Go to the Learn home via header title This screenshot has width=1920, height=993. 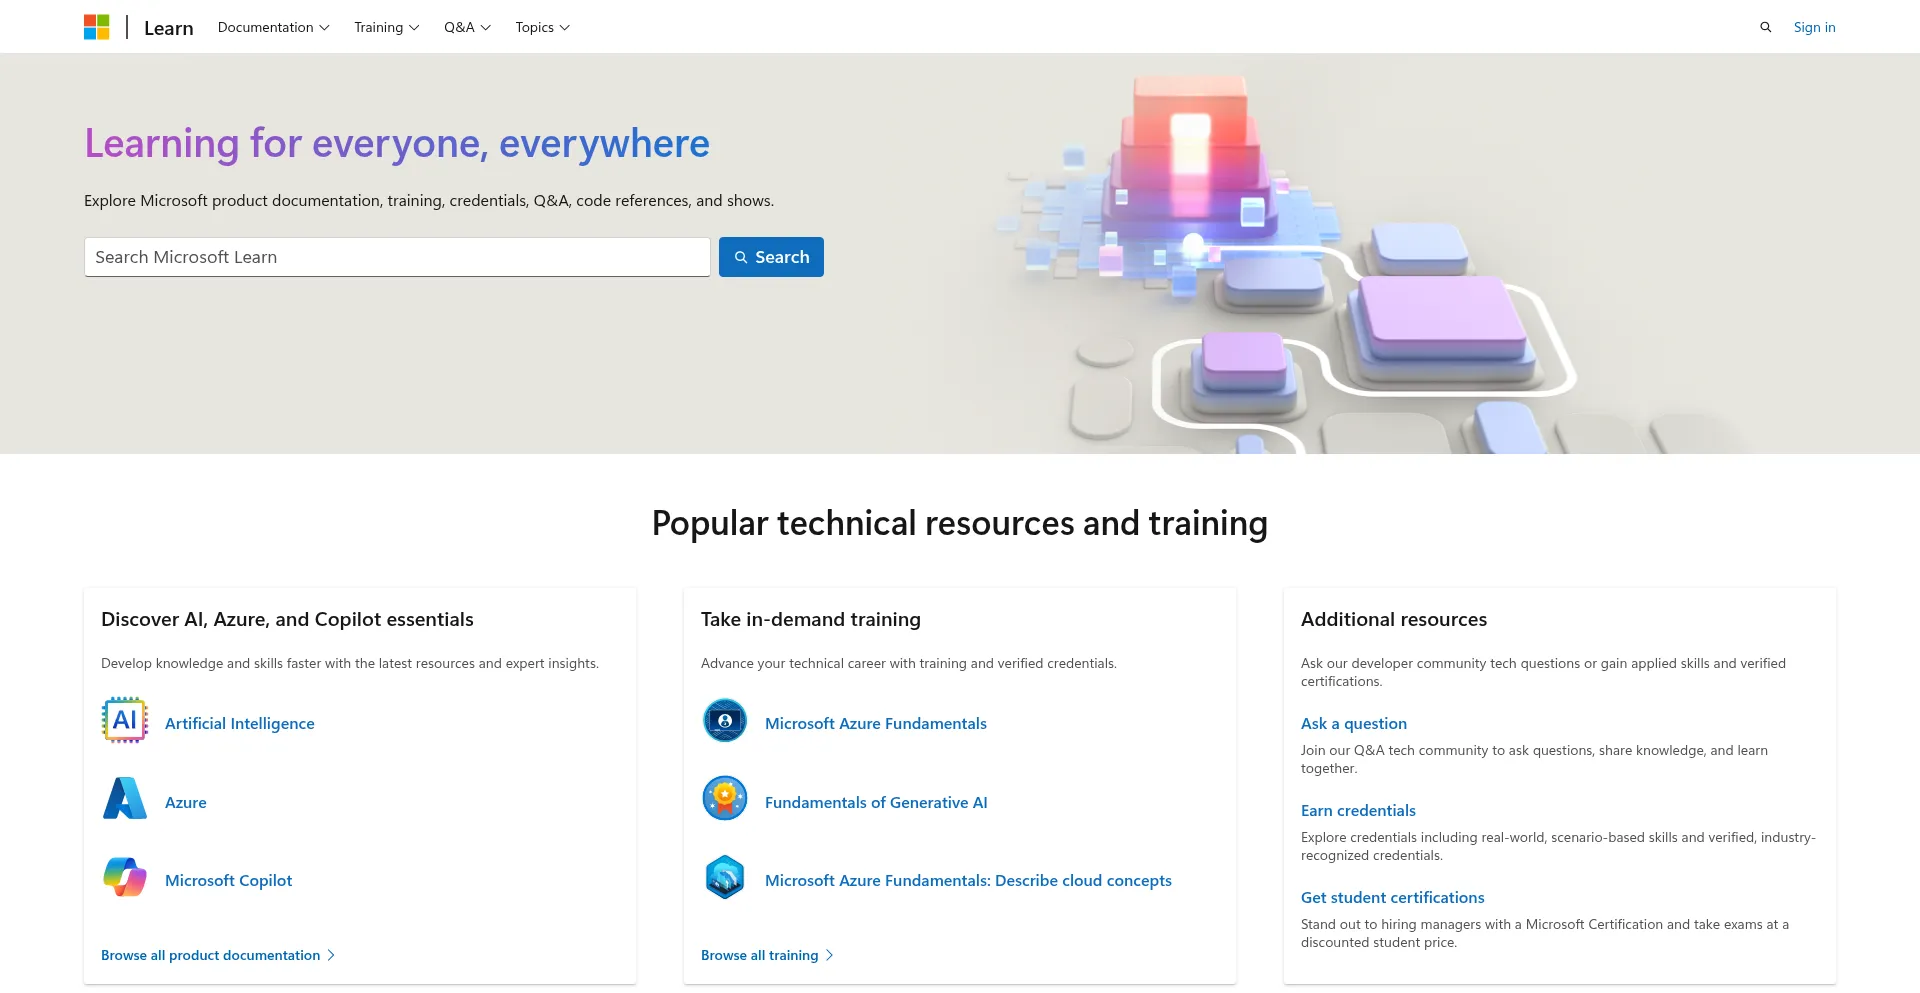point(168,27)
